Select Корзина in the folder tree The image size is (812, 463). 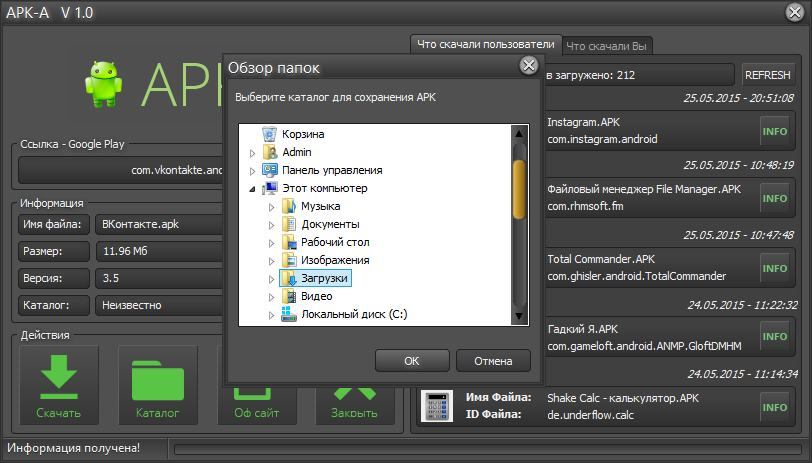(x=303, y=134)
